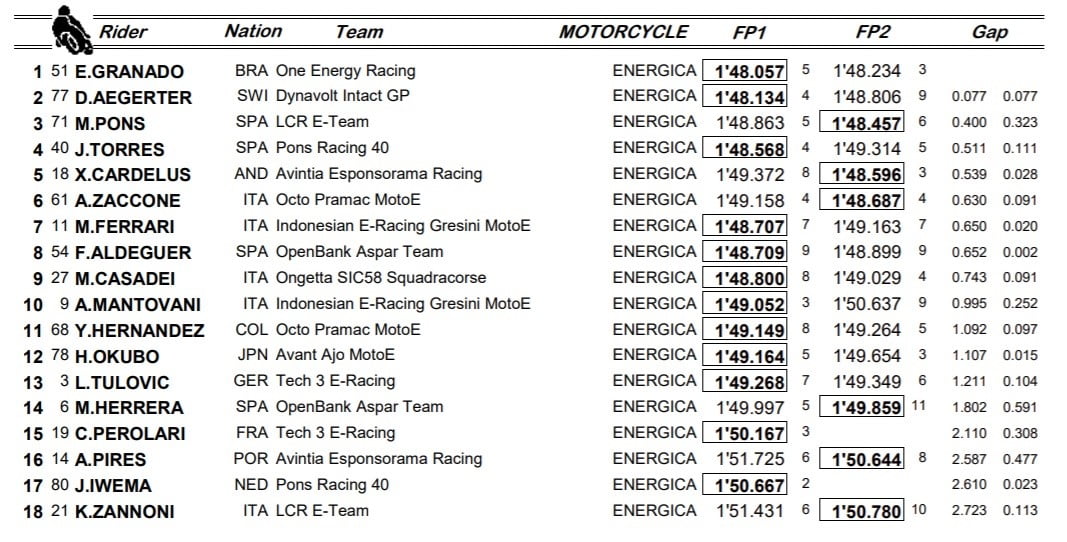Viewport: 1067px width, 542px height.
Task: Click the Team column header
Action: click(359, 32)
